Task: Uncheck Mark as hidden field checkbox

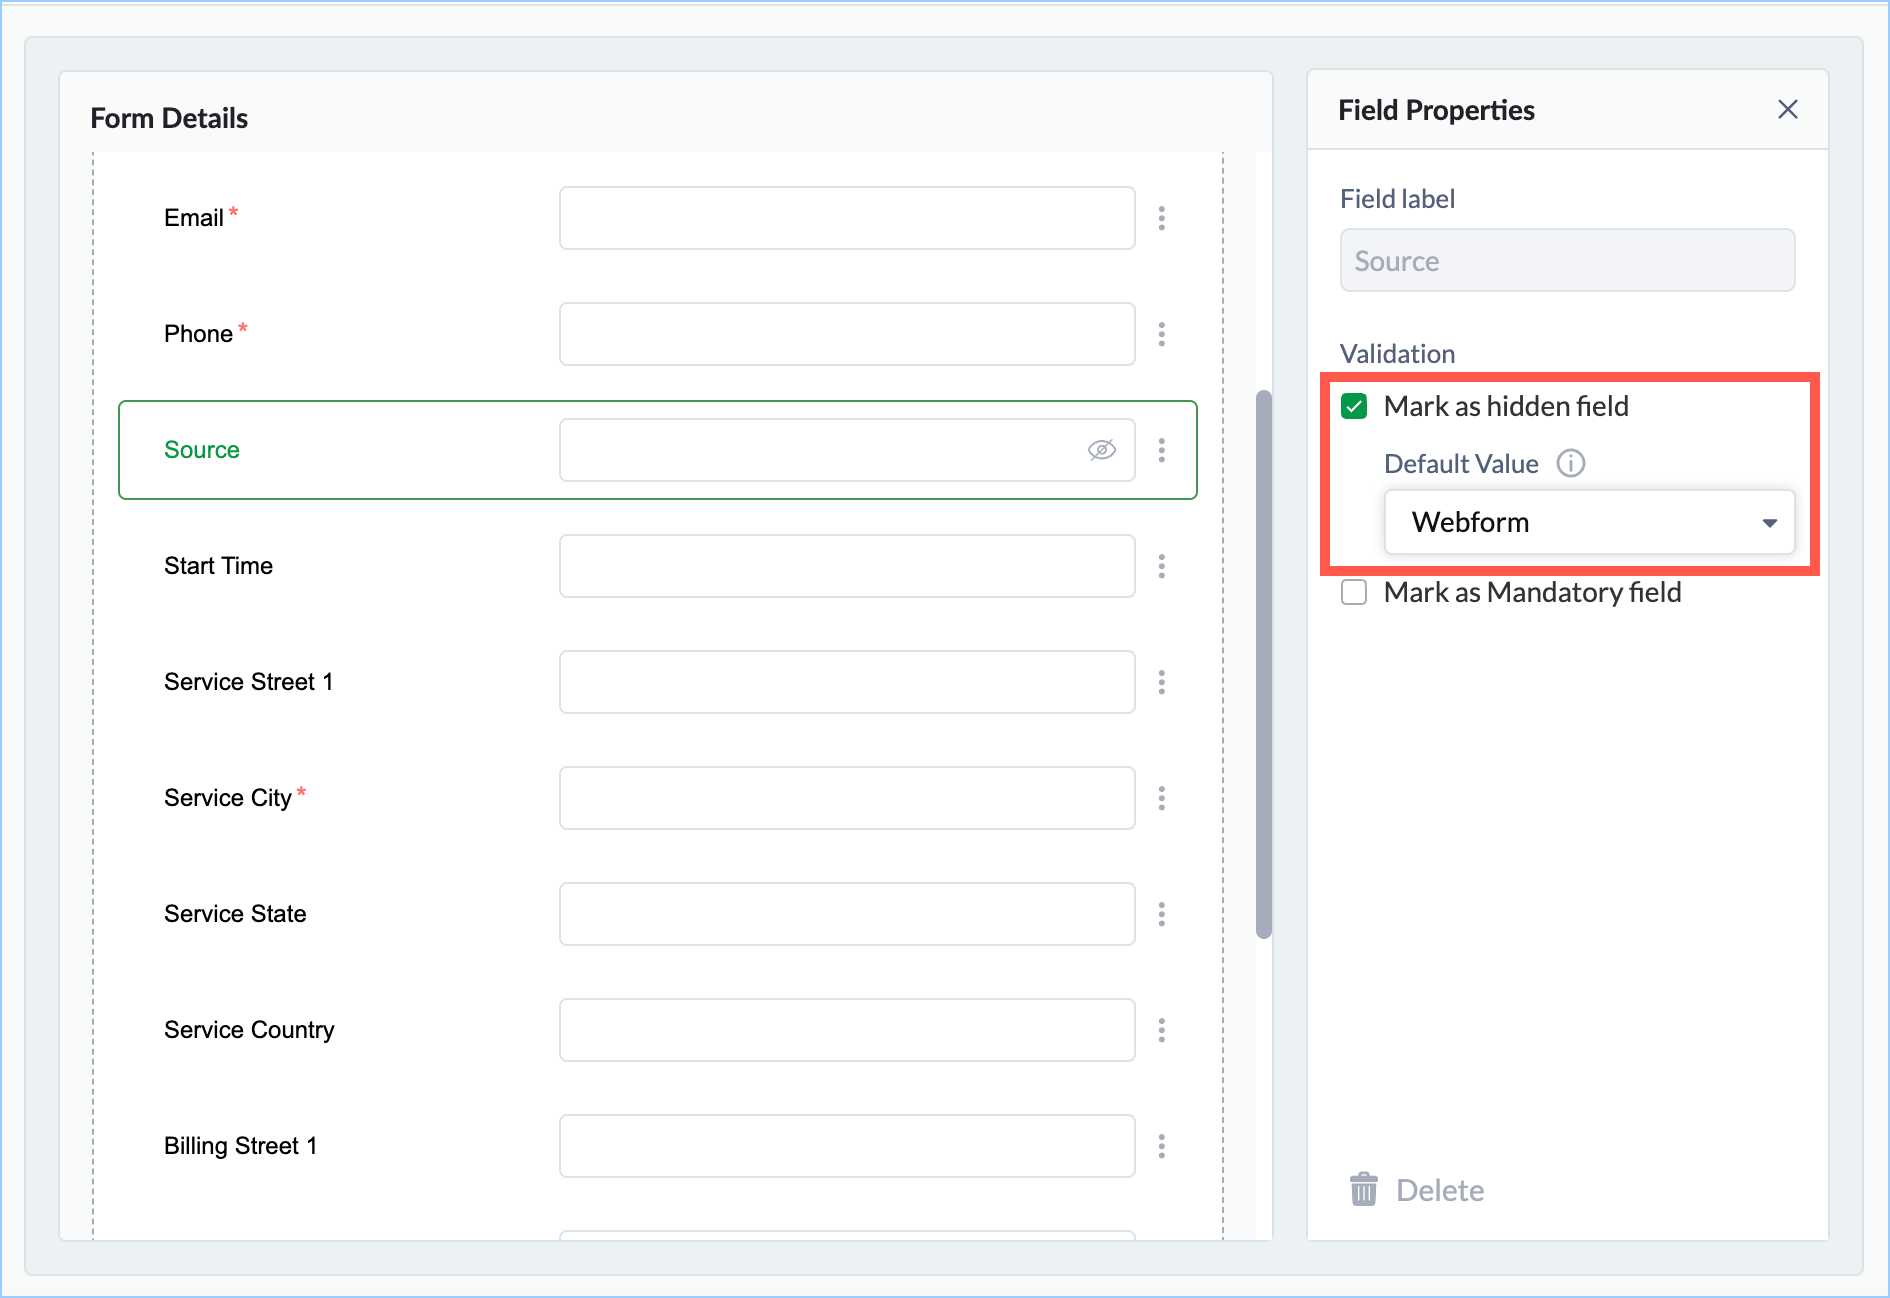Action: (x=1354, y=406)
